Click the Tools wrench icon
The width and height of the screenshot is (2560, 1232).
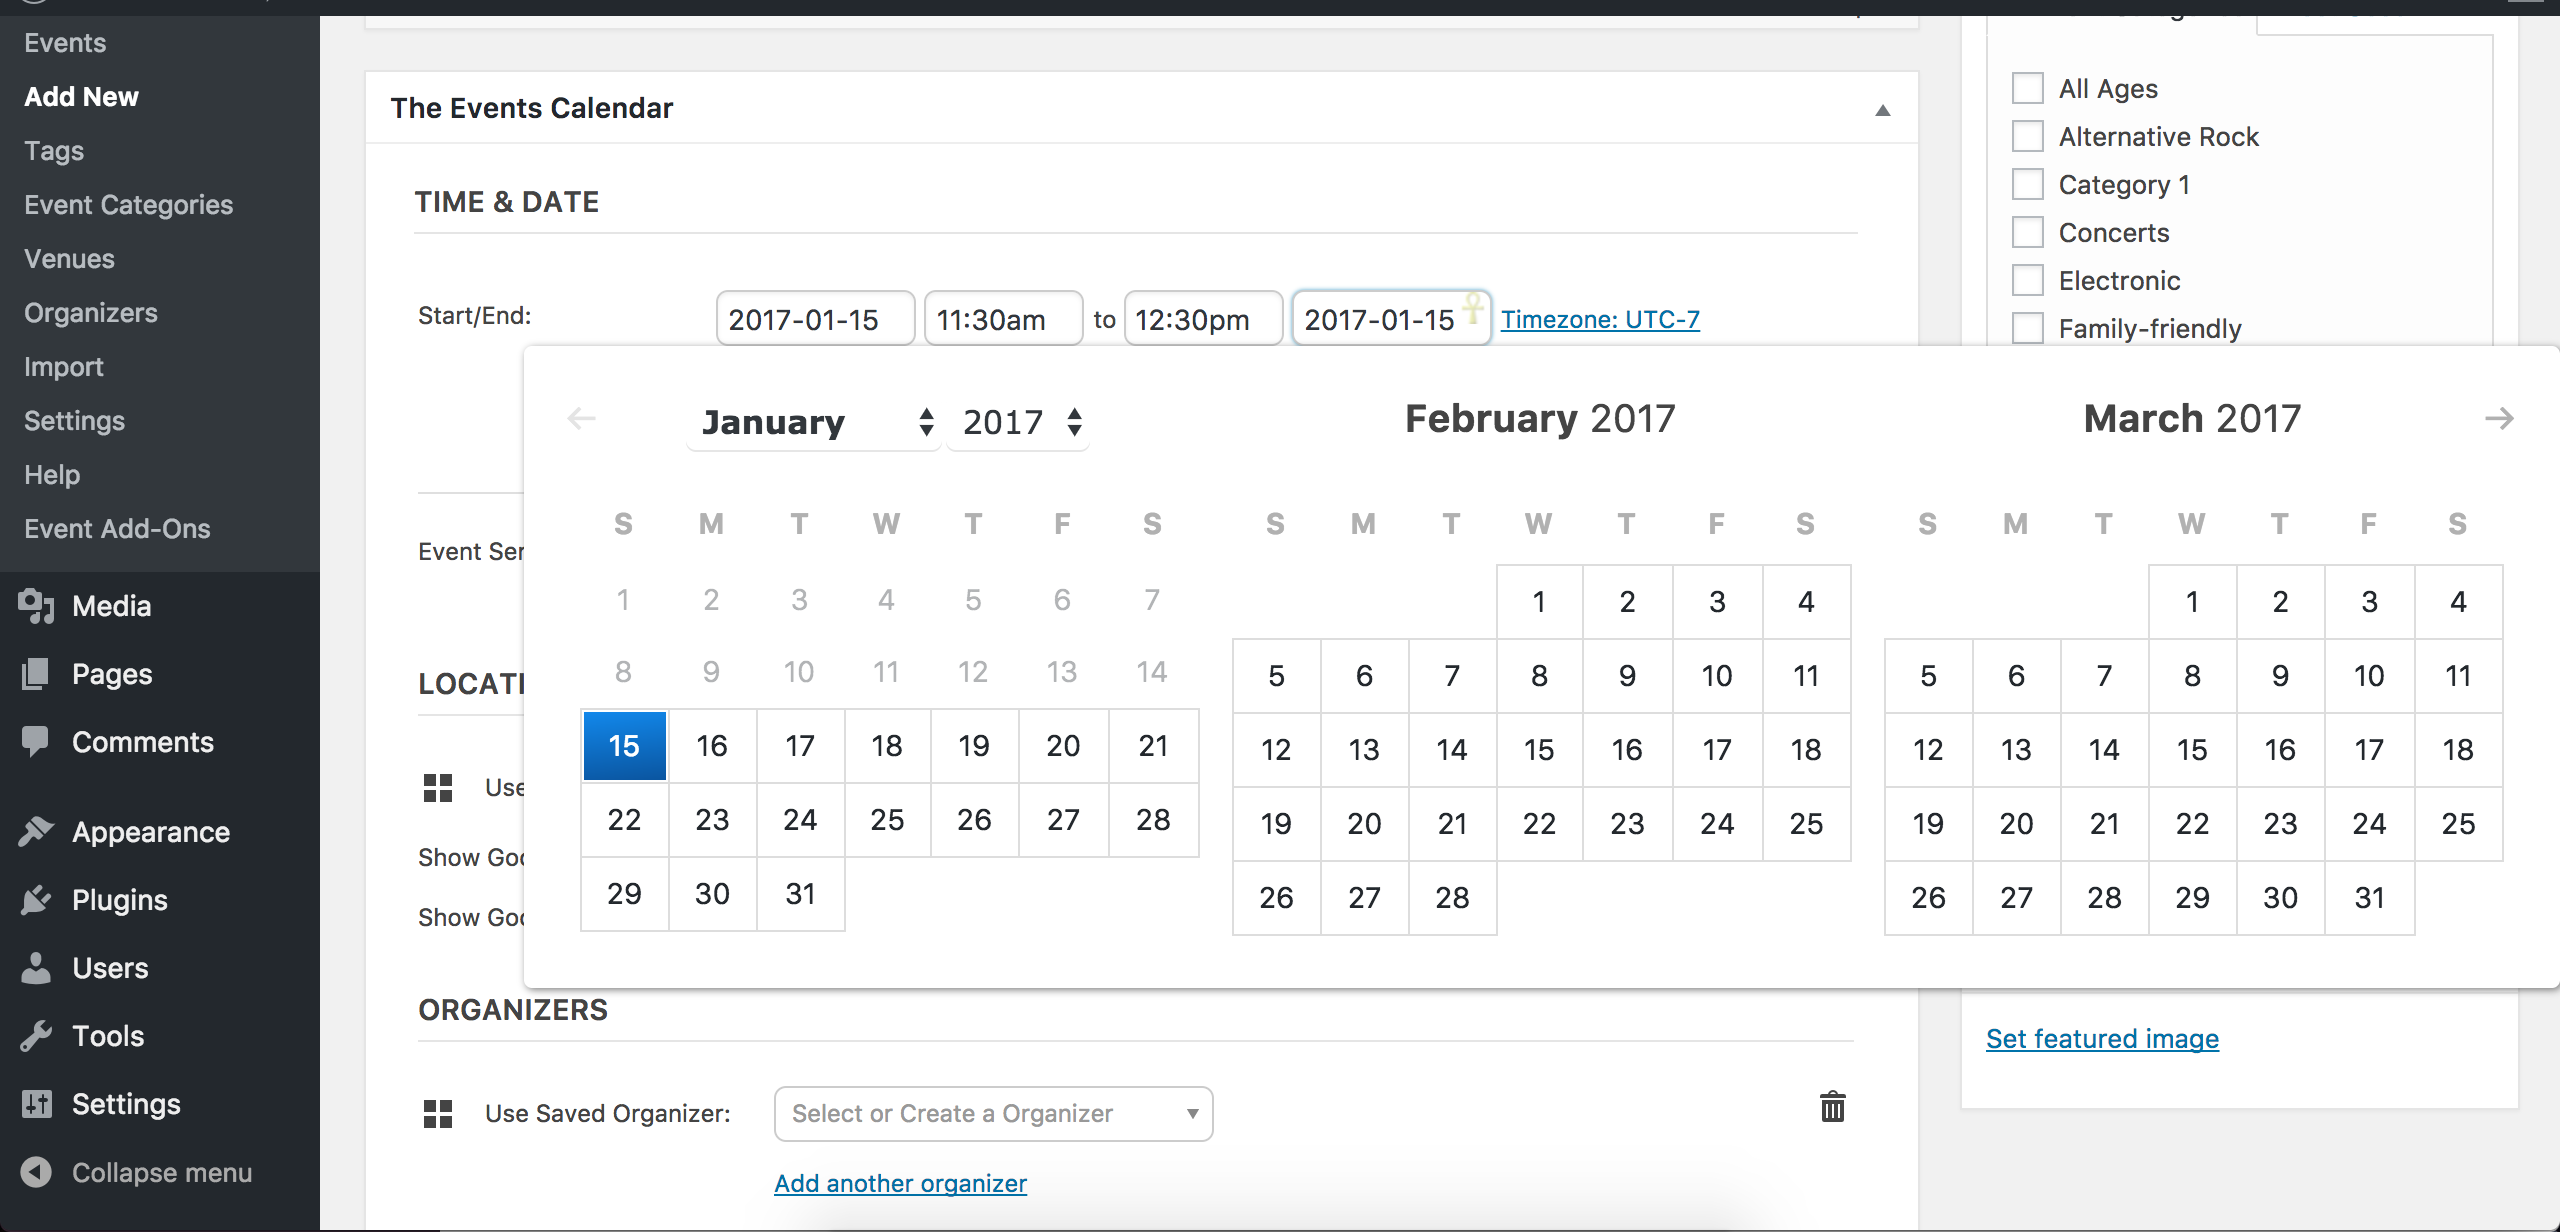36,1036
